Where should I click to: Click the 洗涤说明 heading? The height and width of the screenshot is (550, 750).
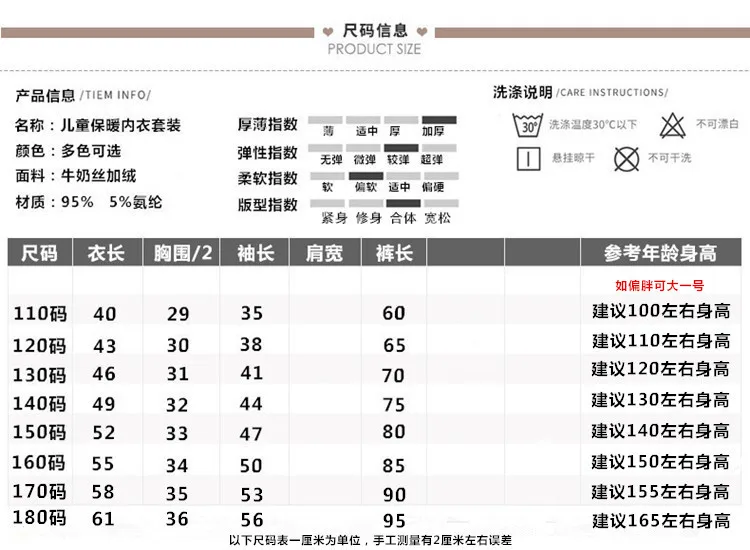click(x=523, y=92)
